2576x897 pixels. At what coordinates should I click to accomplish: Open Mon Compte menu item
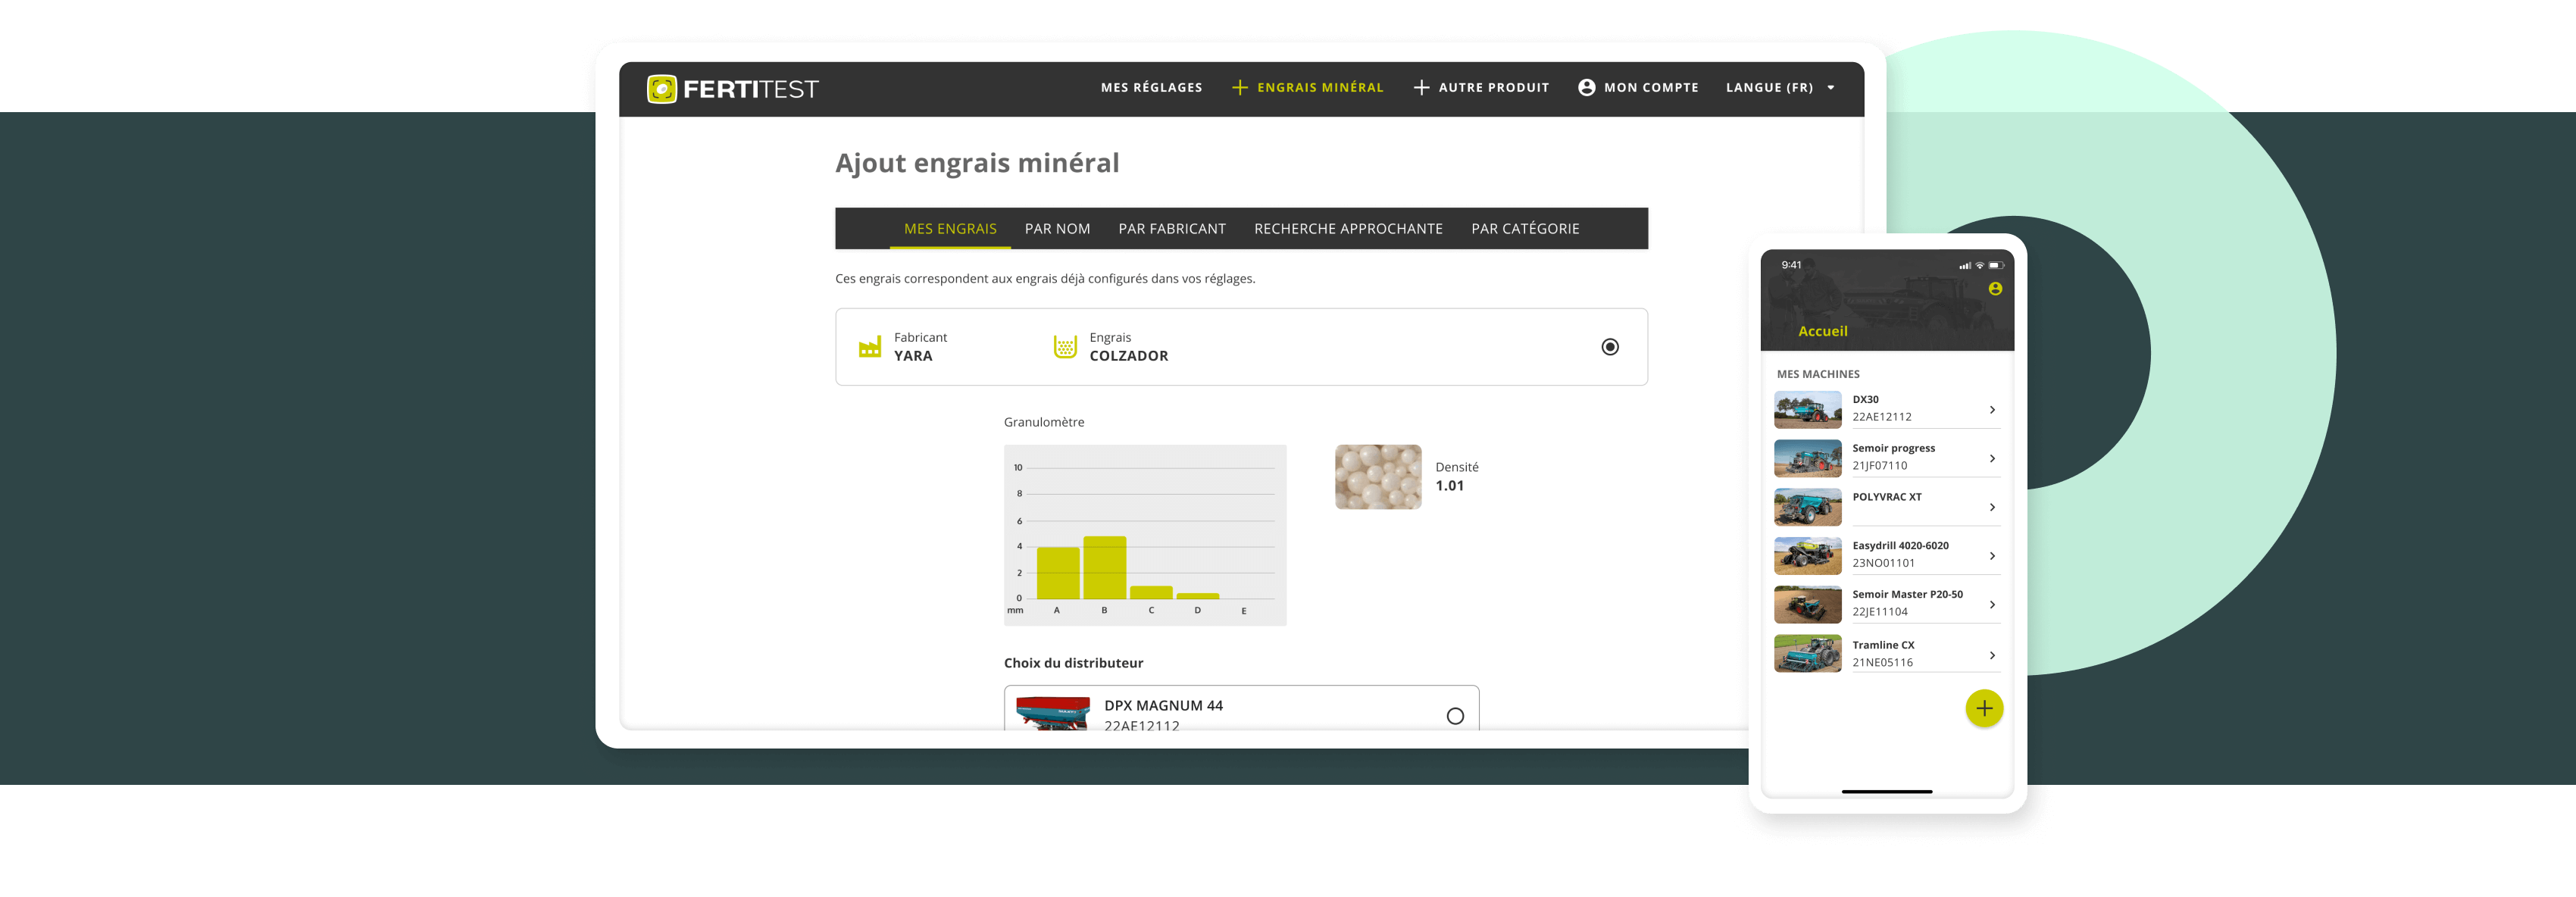click(x=1651, y=88)
